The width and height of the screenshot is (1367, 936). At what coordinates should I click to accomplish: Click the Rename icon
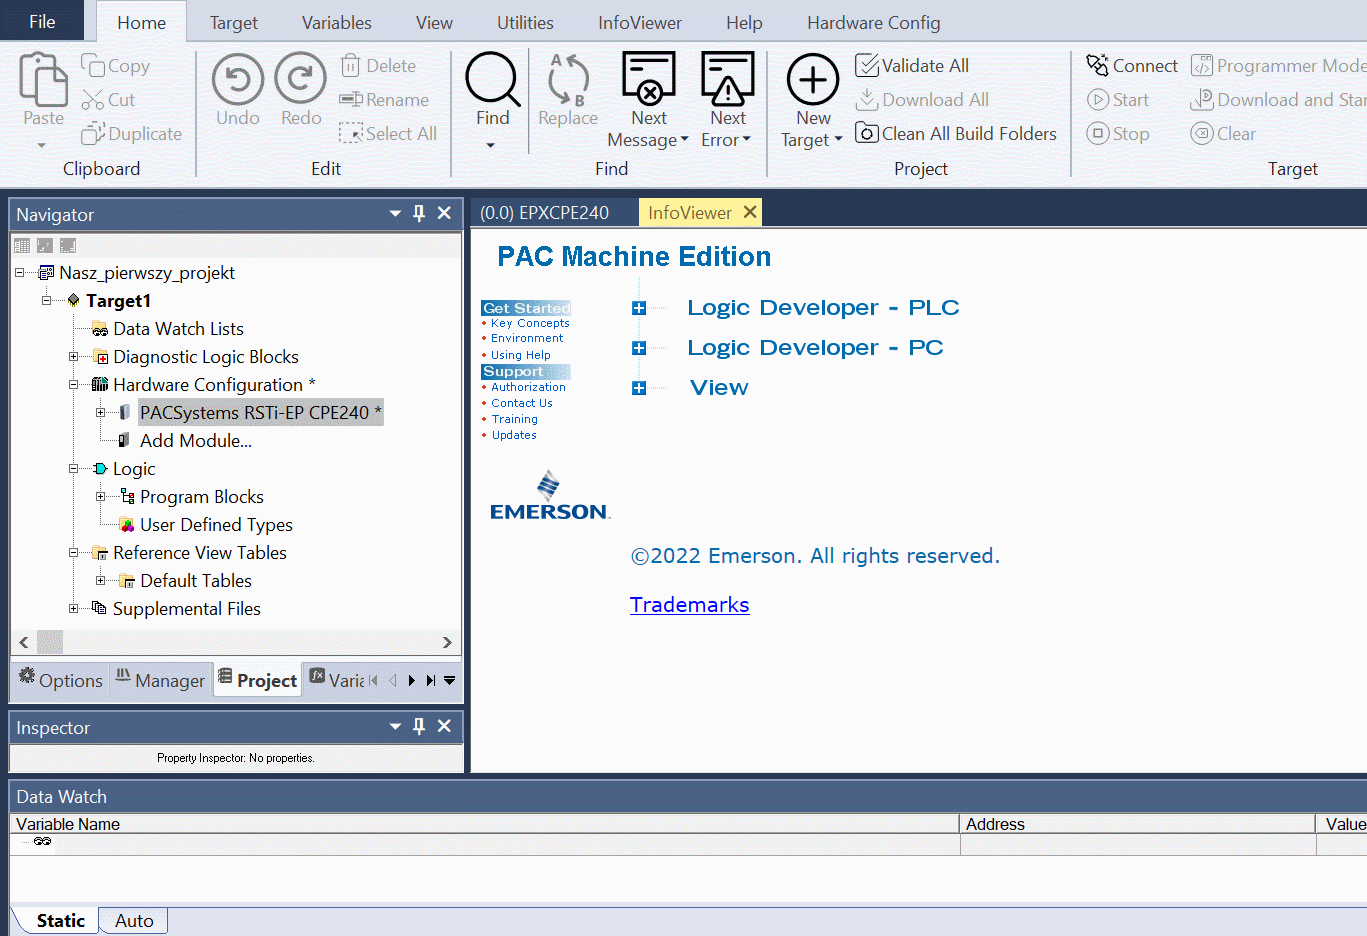(x=351, y=100)
